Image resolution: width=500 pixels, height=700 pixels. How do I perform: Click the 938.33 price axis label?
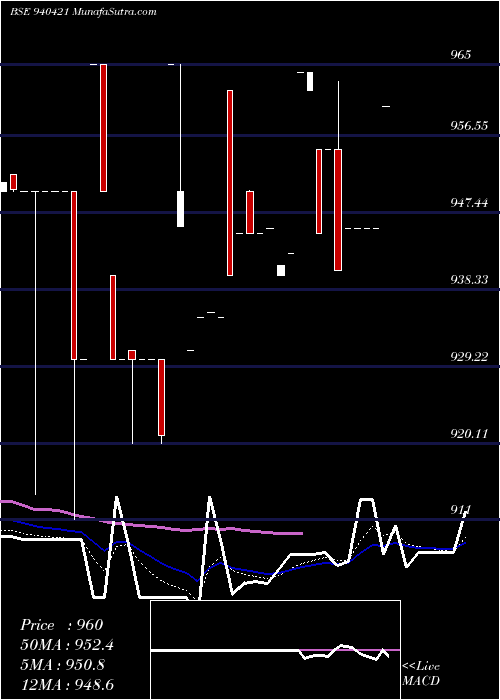(x=469, y=280)
